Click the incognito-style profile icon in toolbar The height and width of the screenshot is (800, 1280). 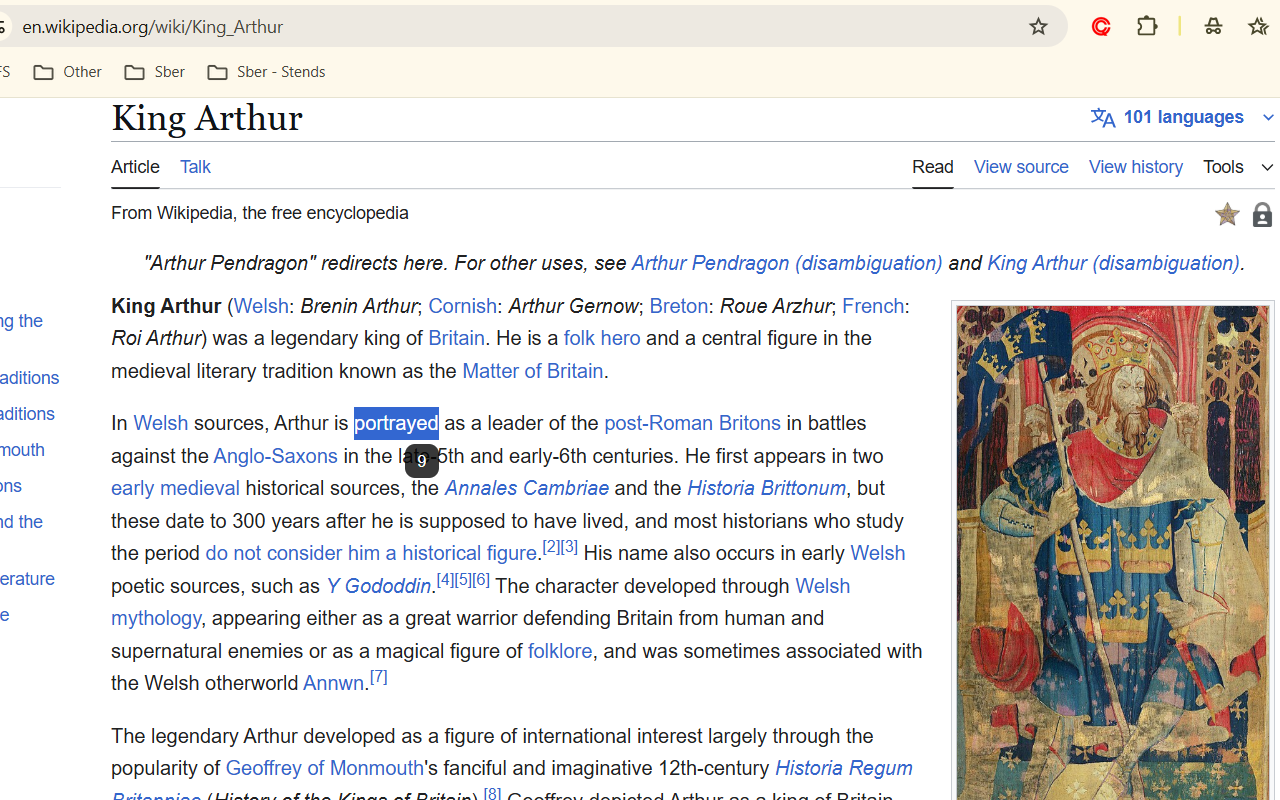[x=1213, y=27]
